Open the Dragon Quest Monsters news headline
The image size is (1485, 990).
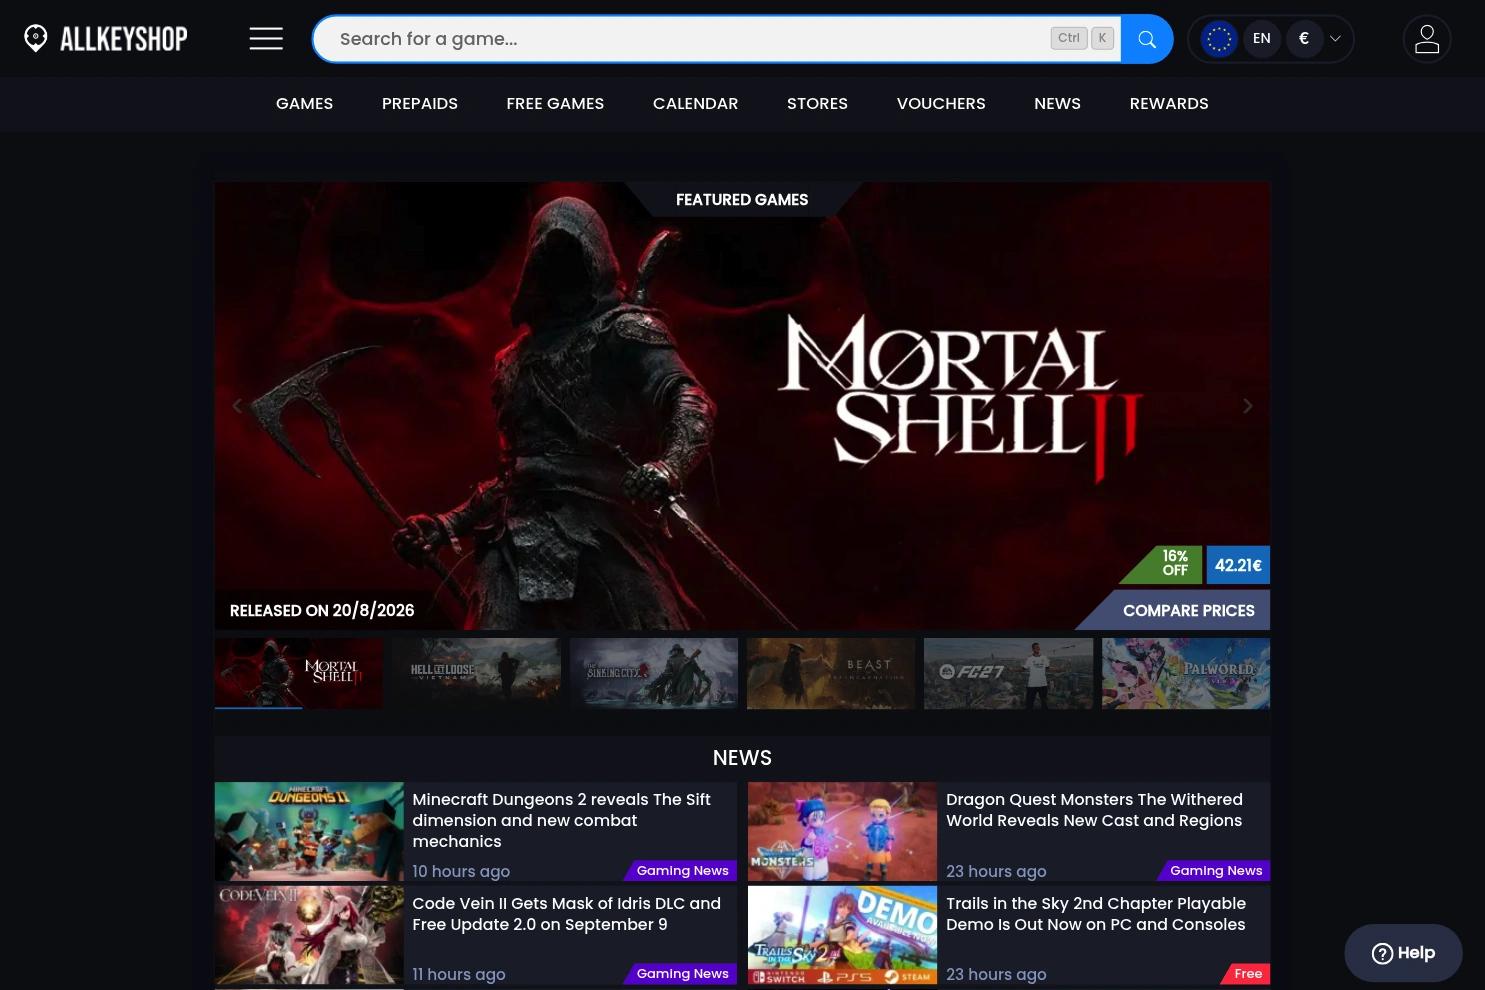[x=1095, y=810]
